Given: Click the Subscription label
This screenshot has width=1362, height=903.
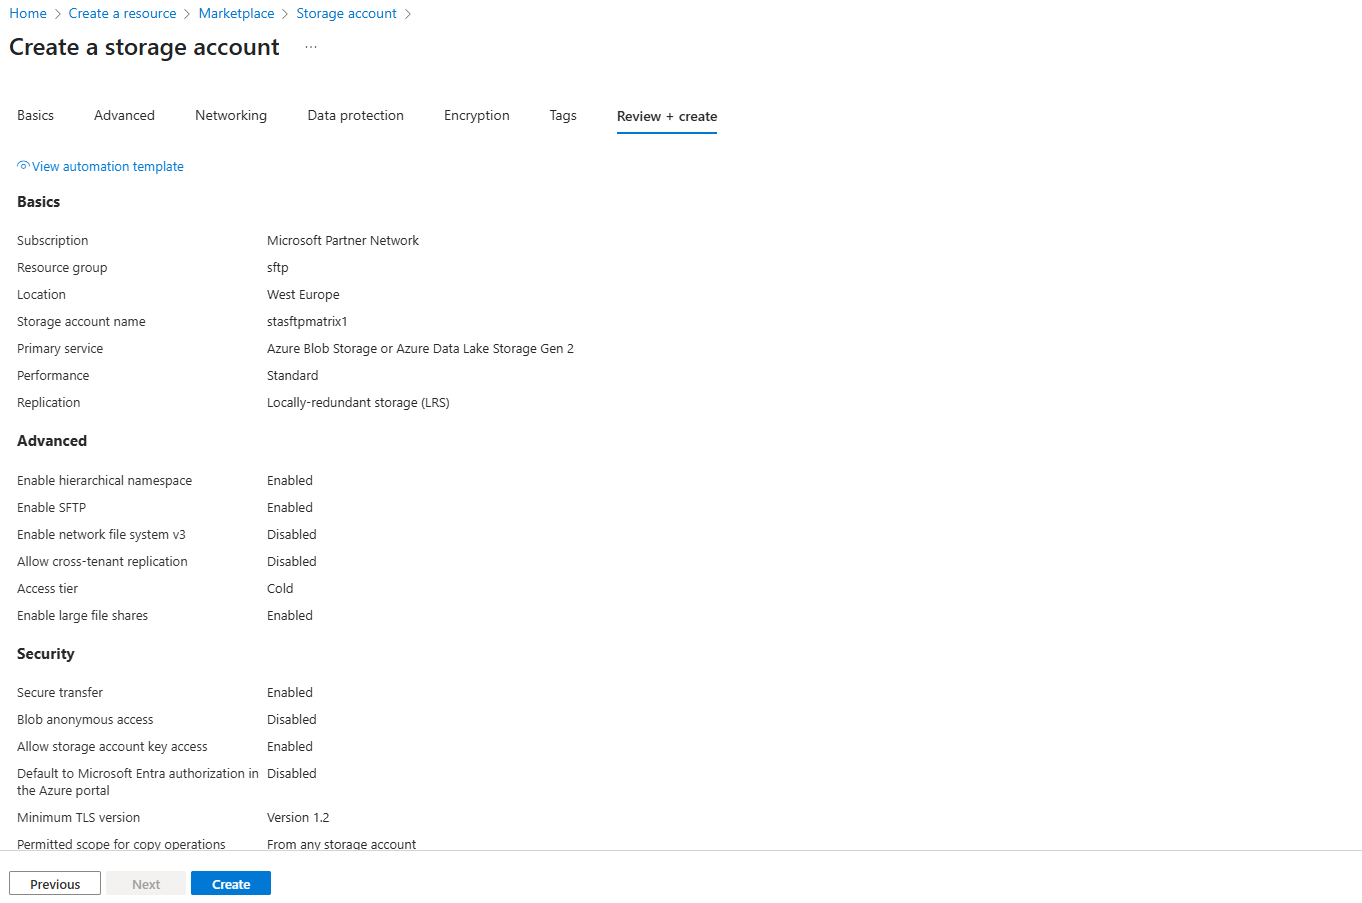Looking at the screenshot, I should [x=53, y=241].
